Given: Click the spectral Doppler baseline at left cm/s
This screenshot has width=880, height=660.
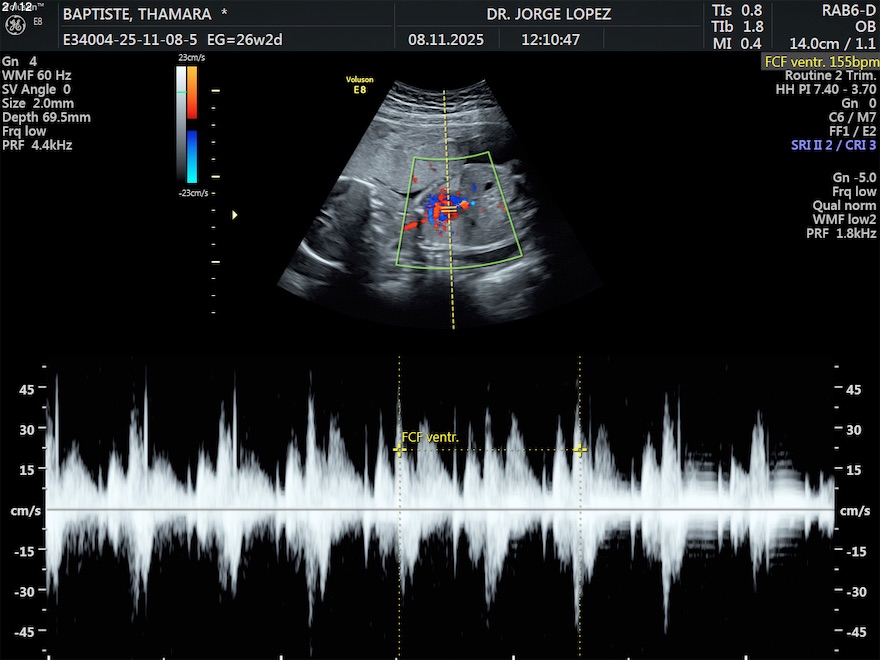Looking at the screenshot, I should click(x=26, y=510).
